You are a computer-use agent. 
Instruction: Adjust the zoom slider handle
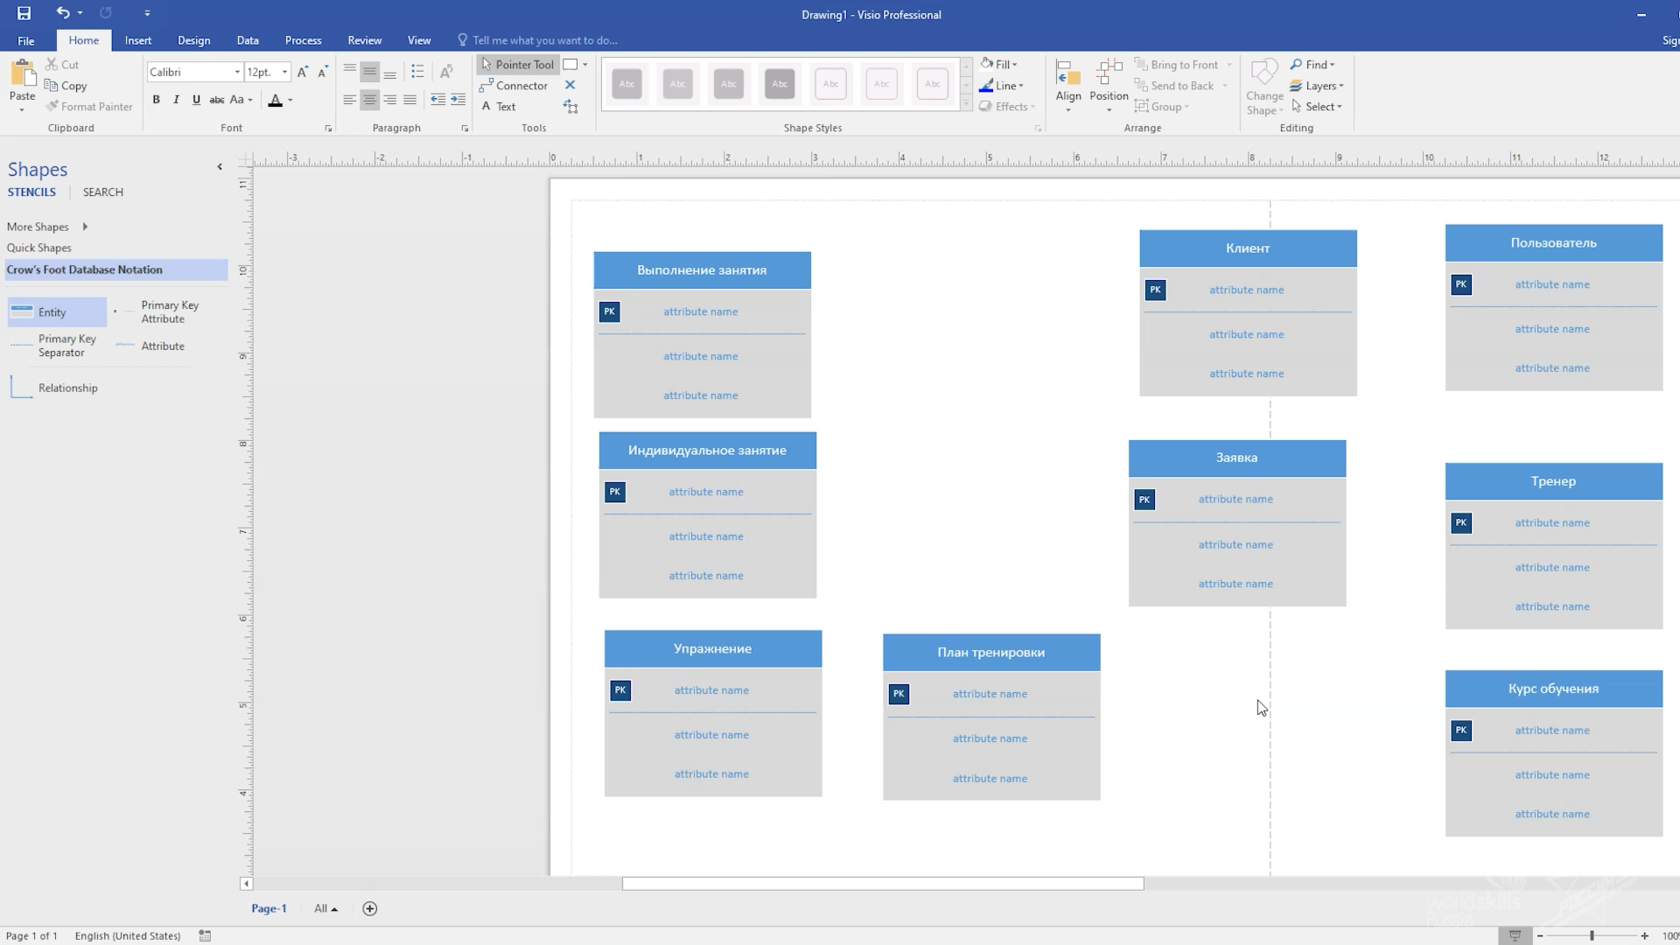[x=1592, y=936]
